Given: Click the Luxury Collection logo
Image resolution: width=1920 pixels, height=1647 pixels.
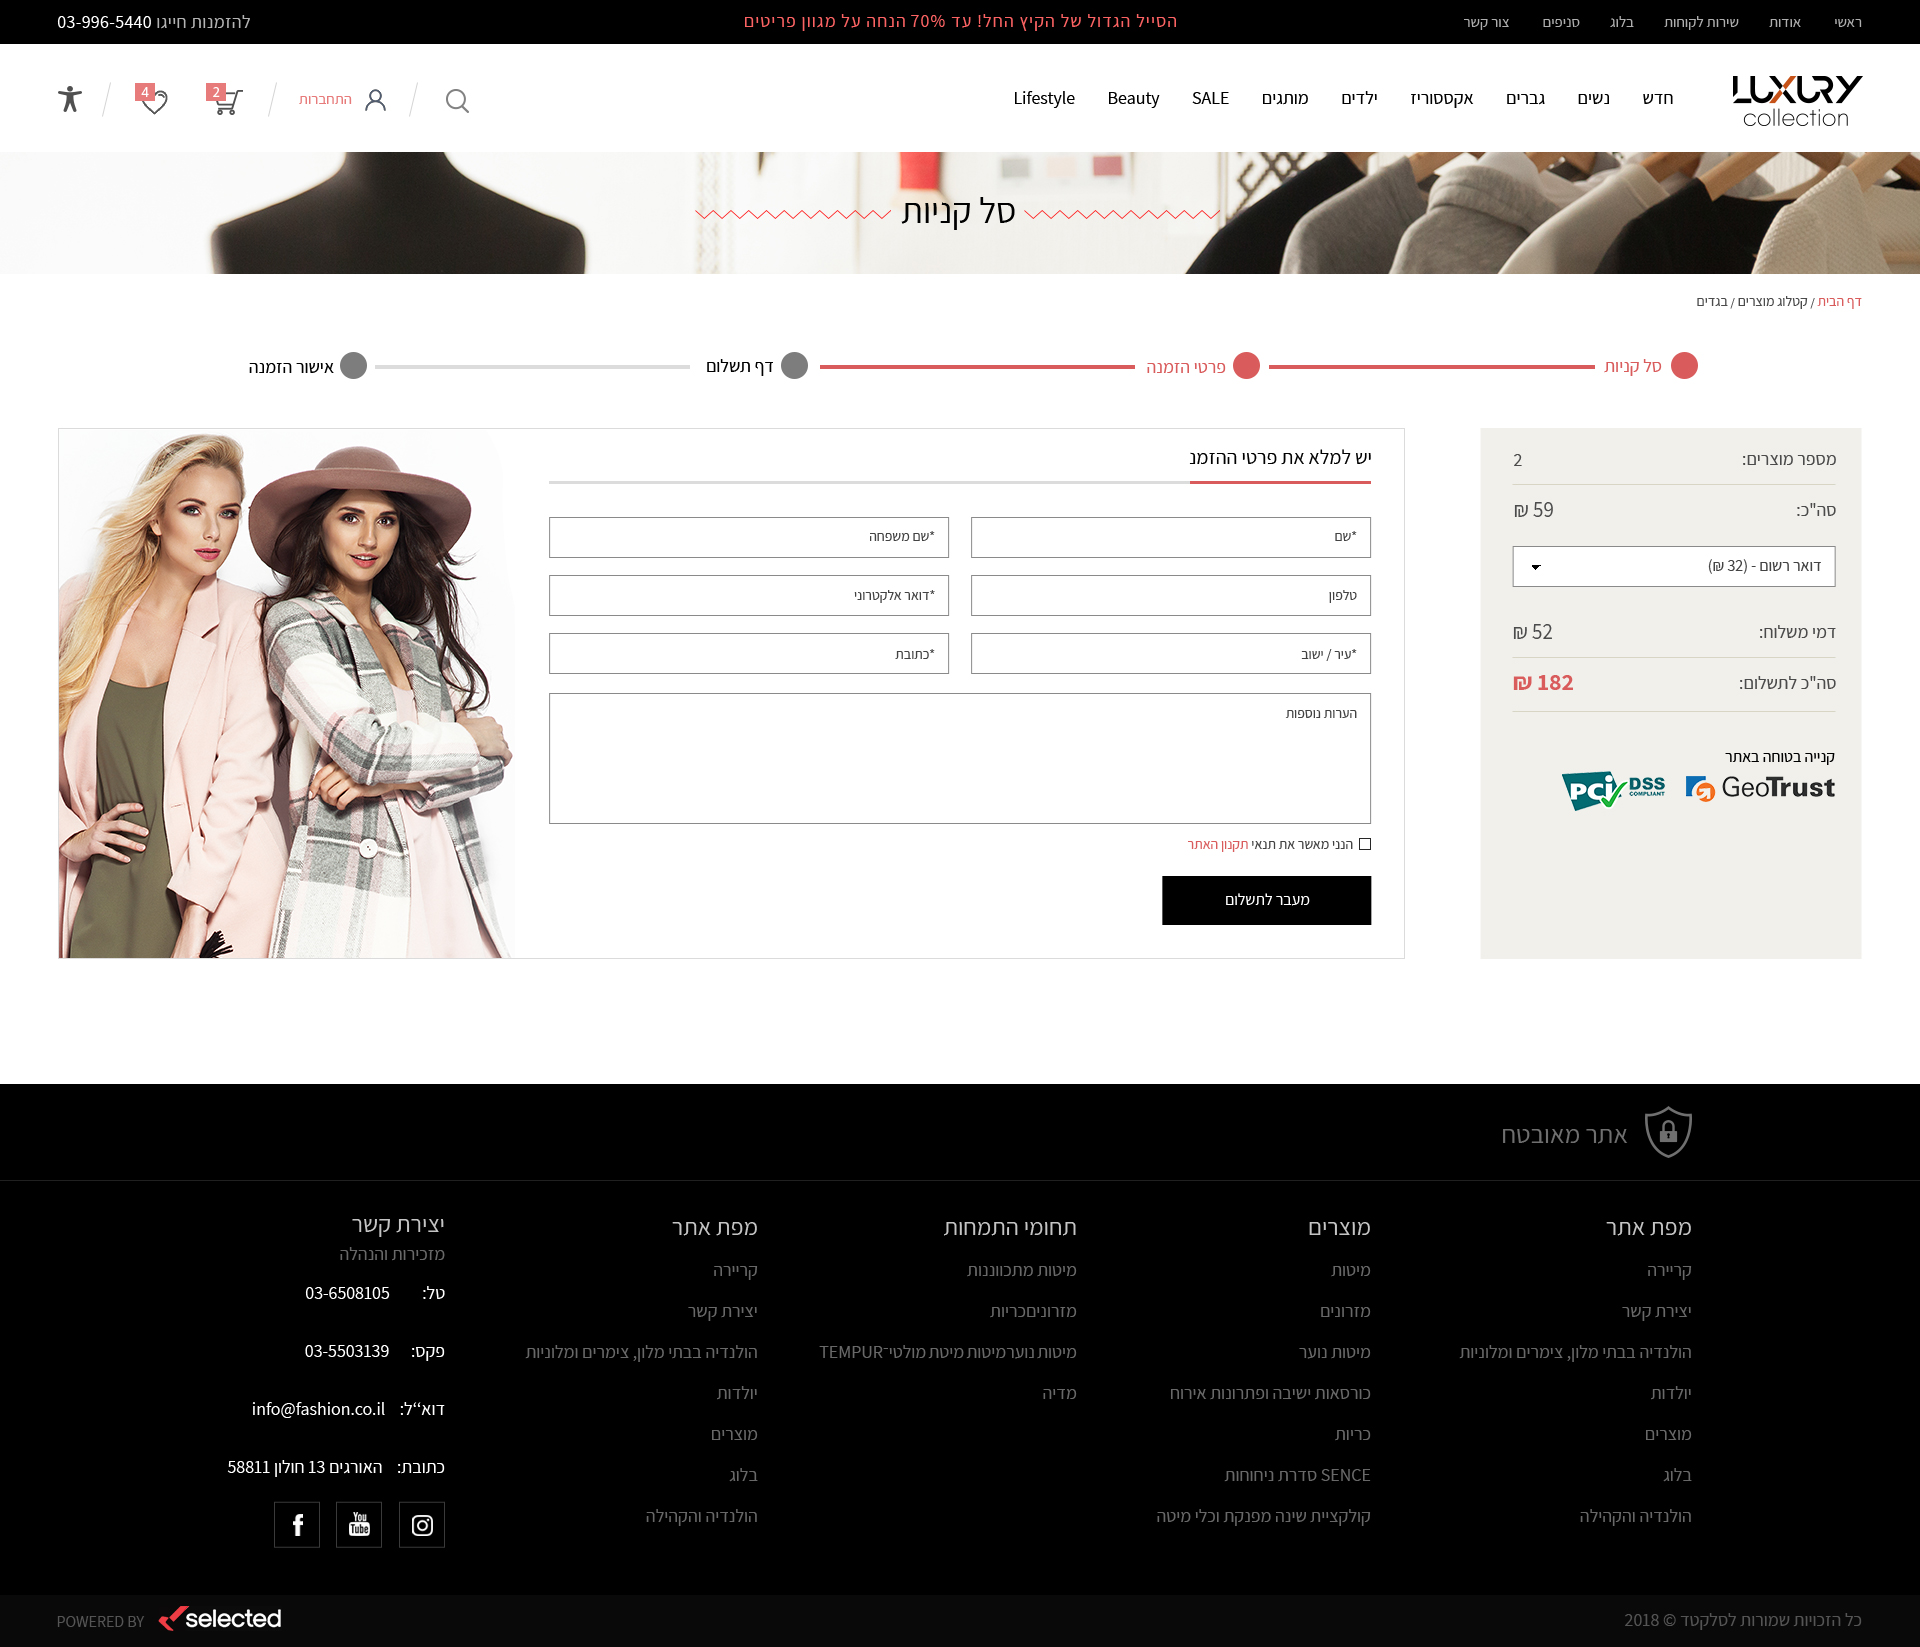Looking at the screenshot, I should pyautogui.click(x=1796, y=101).
